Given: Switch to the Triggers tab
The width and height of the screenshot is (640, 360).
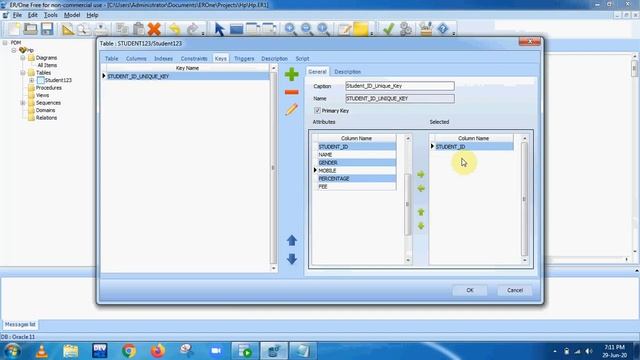Looking at the screenshot, I should 244,59.
